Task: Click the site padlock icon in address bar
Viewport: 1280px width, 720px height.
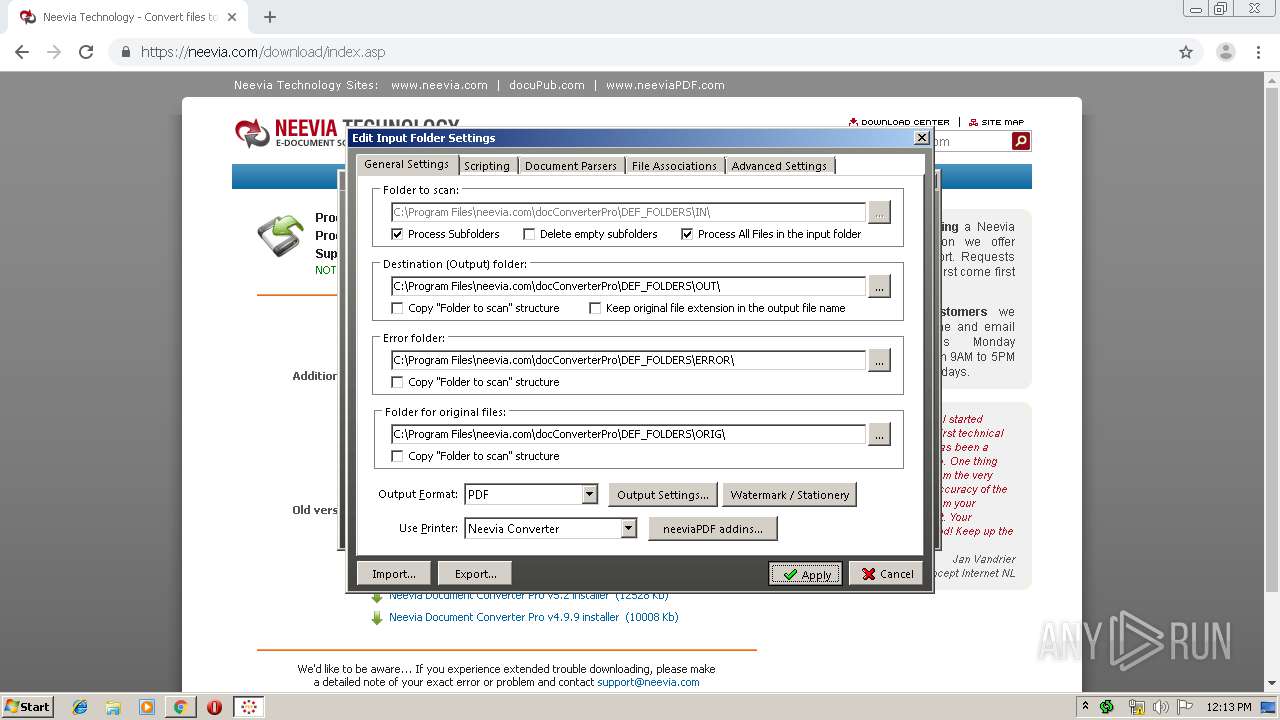Action: coord(126,52)
